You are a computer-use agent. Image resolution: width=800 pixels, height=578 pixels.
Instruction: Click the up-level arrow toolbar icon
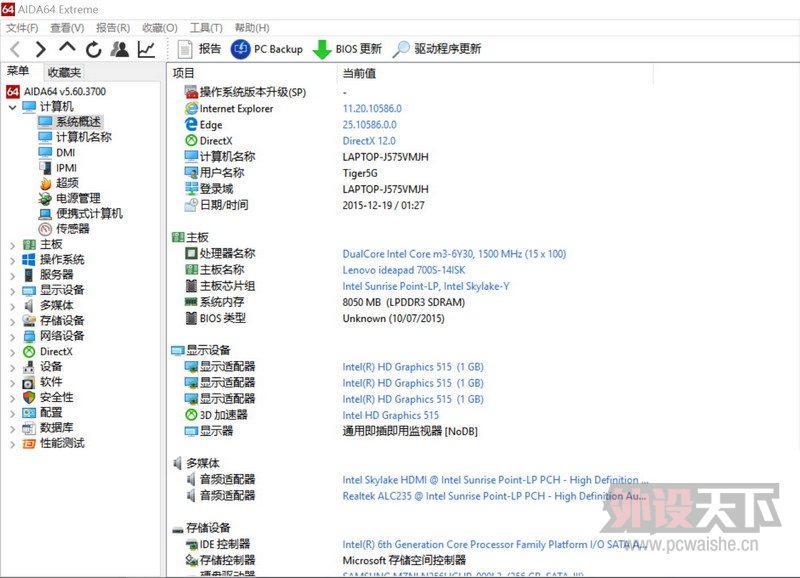[x=67, y=48]
